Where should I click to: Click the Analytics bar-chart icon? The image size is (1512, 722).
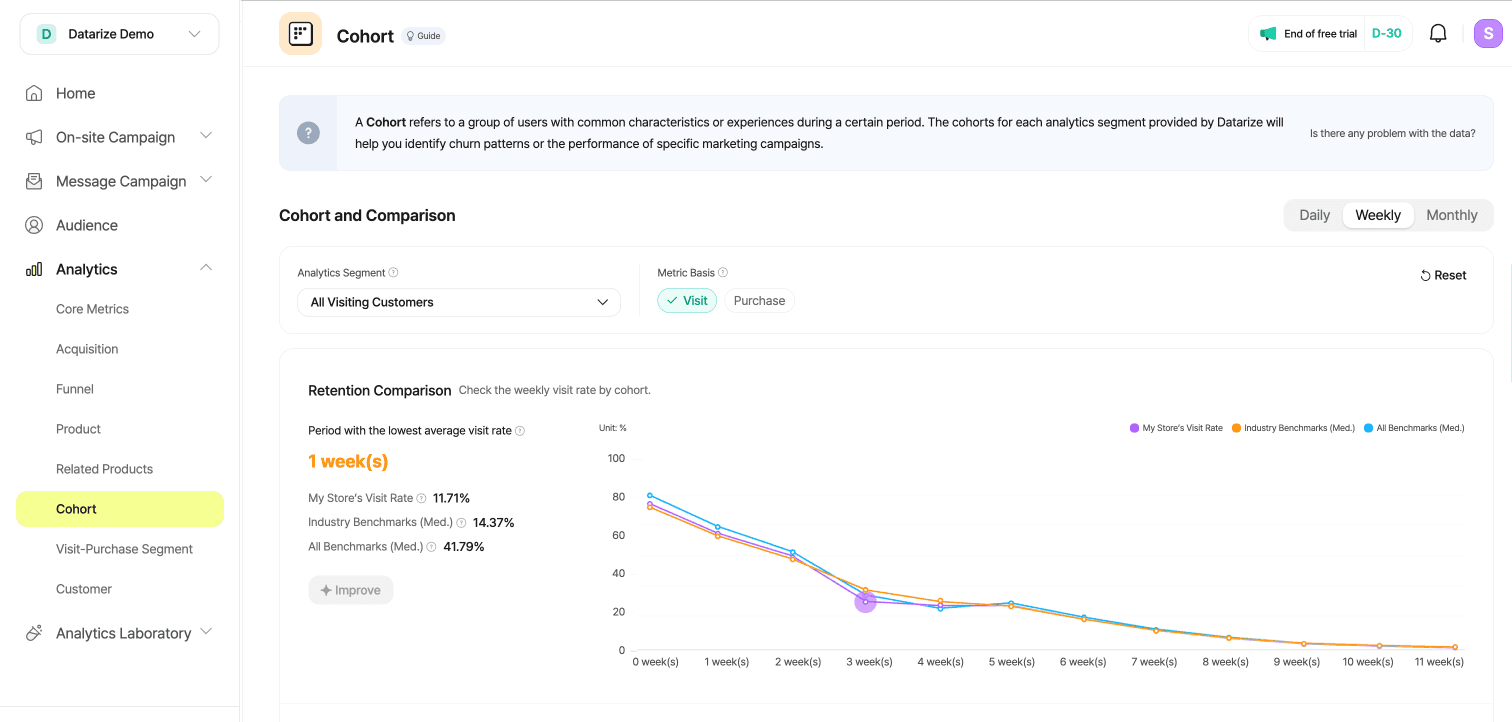click(x=34, y=269)
